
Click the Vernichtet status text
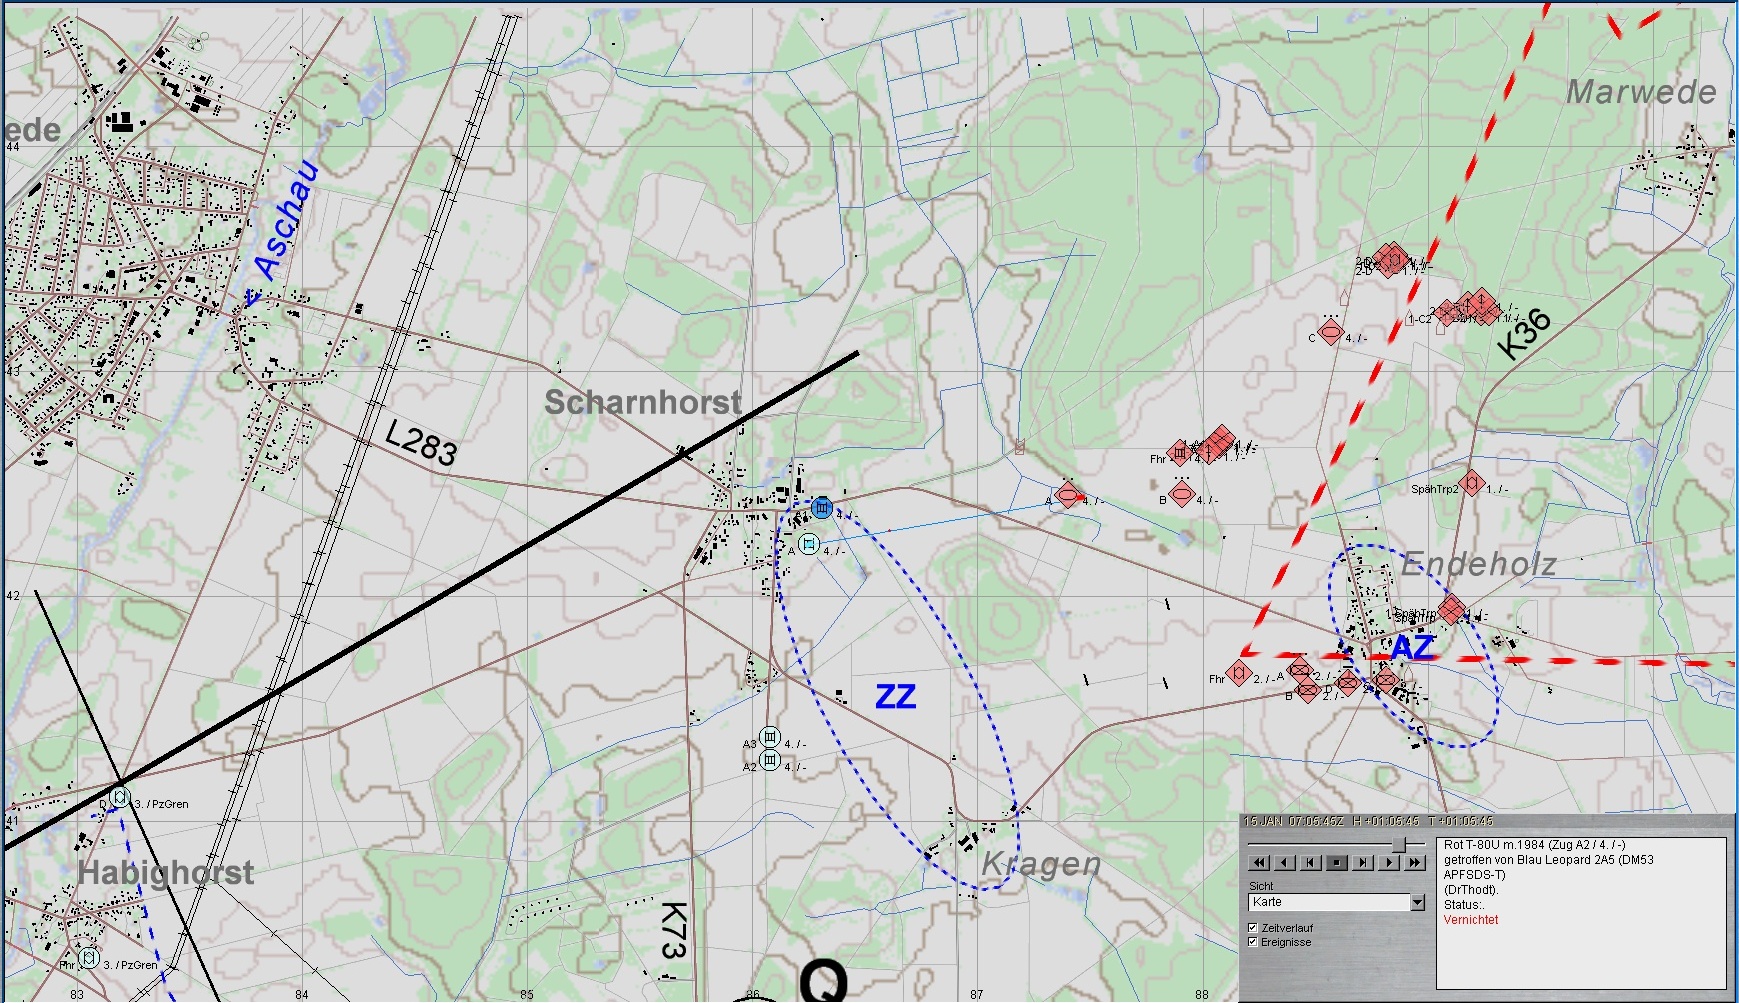pyautogui.click(x=1470, y=920)
